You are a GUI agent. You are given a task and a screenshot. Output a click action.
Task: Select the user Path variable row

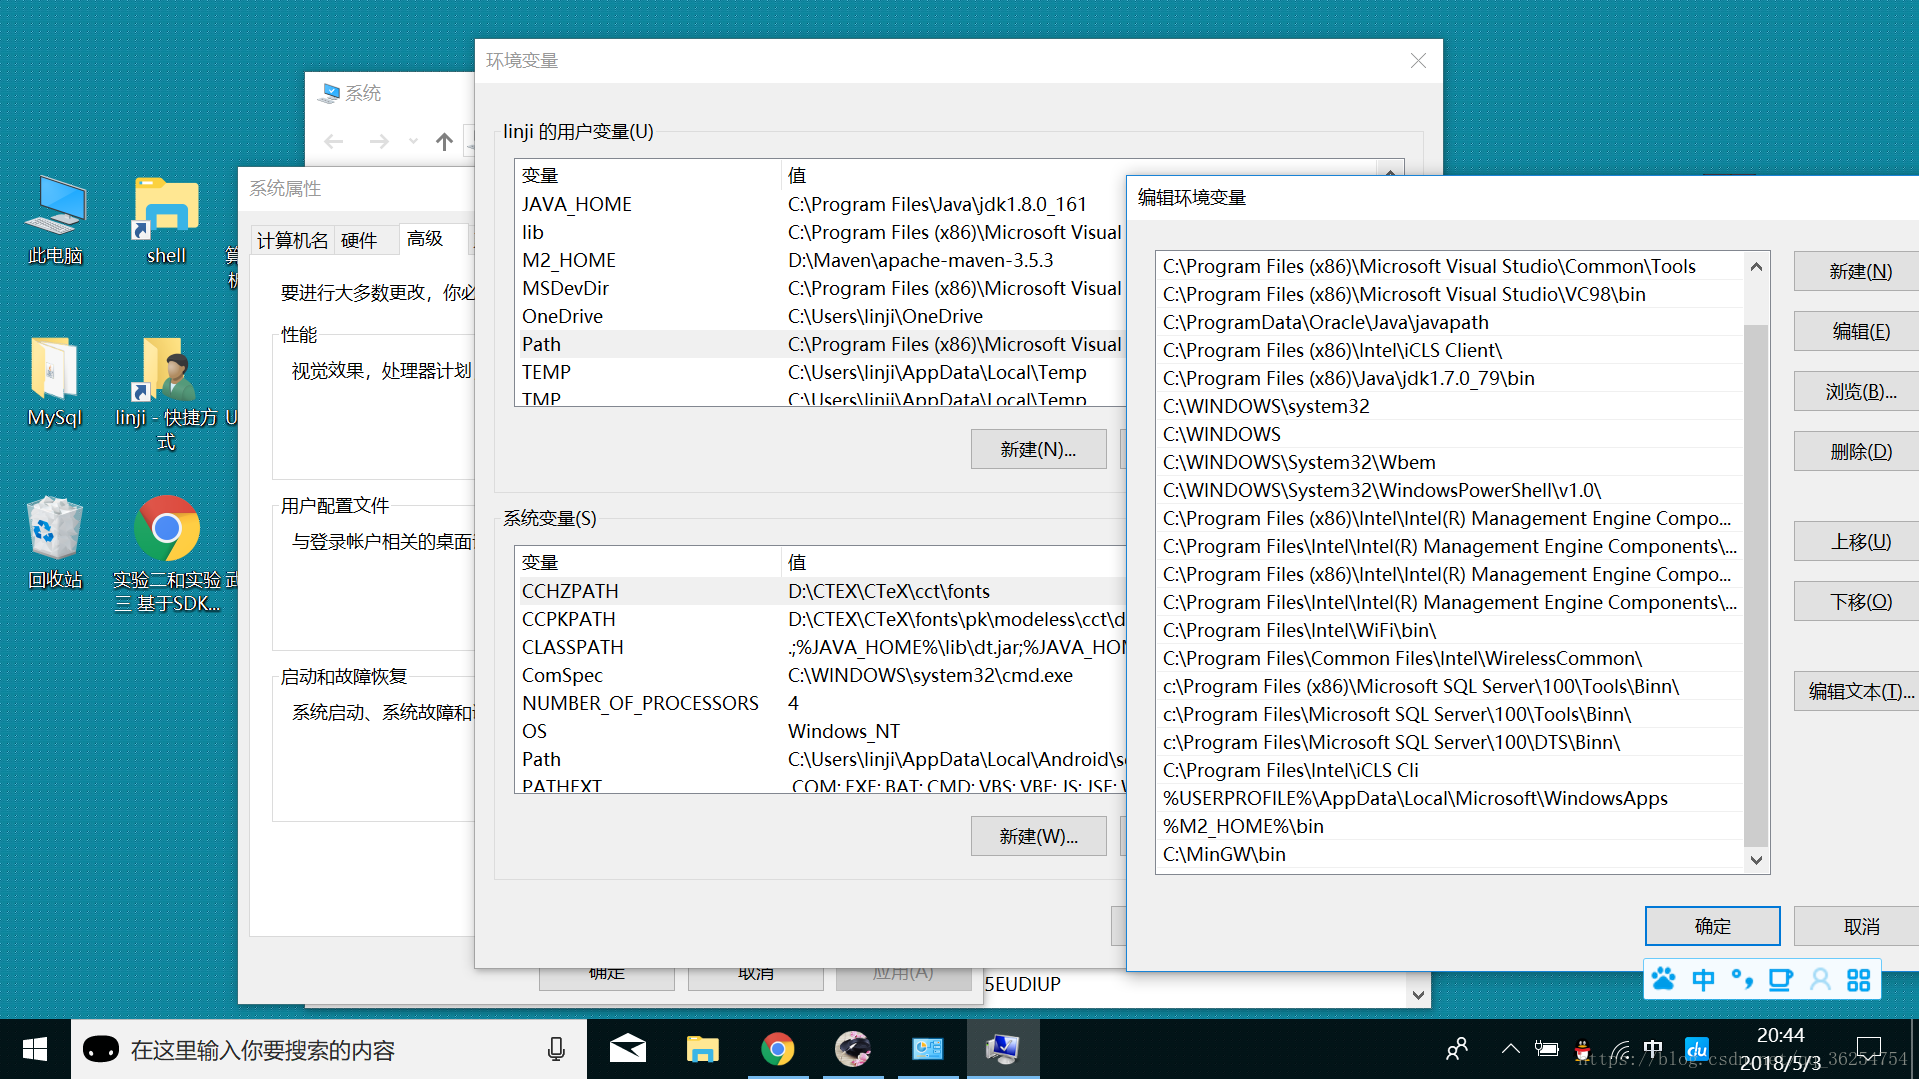coord(820,344)
